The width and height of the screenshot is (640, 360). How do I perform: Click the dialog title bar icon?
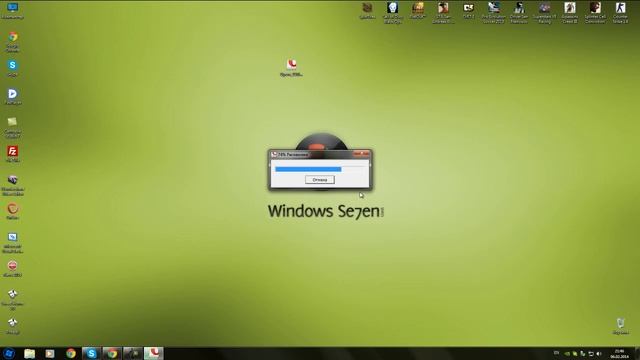pyautogui.click(x=274, y=154)
